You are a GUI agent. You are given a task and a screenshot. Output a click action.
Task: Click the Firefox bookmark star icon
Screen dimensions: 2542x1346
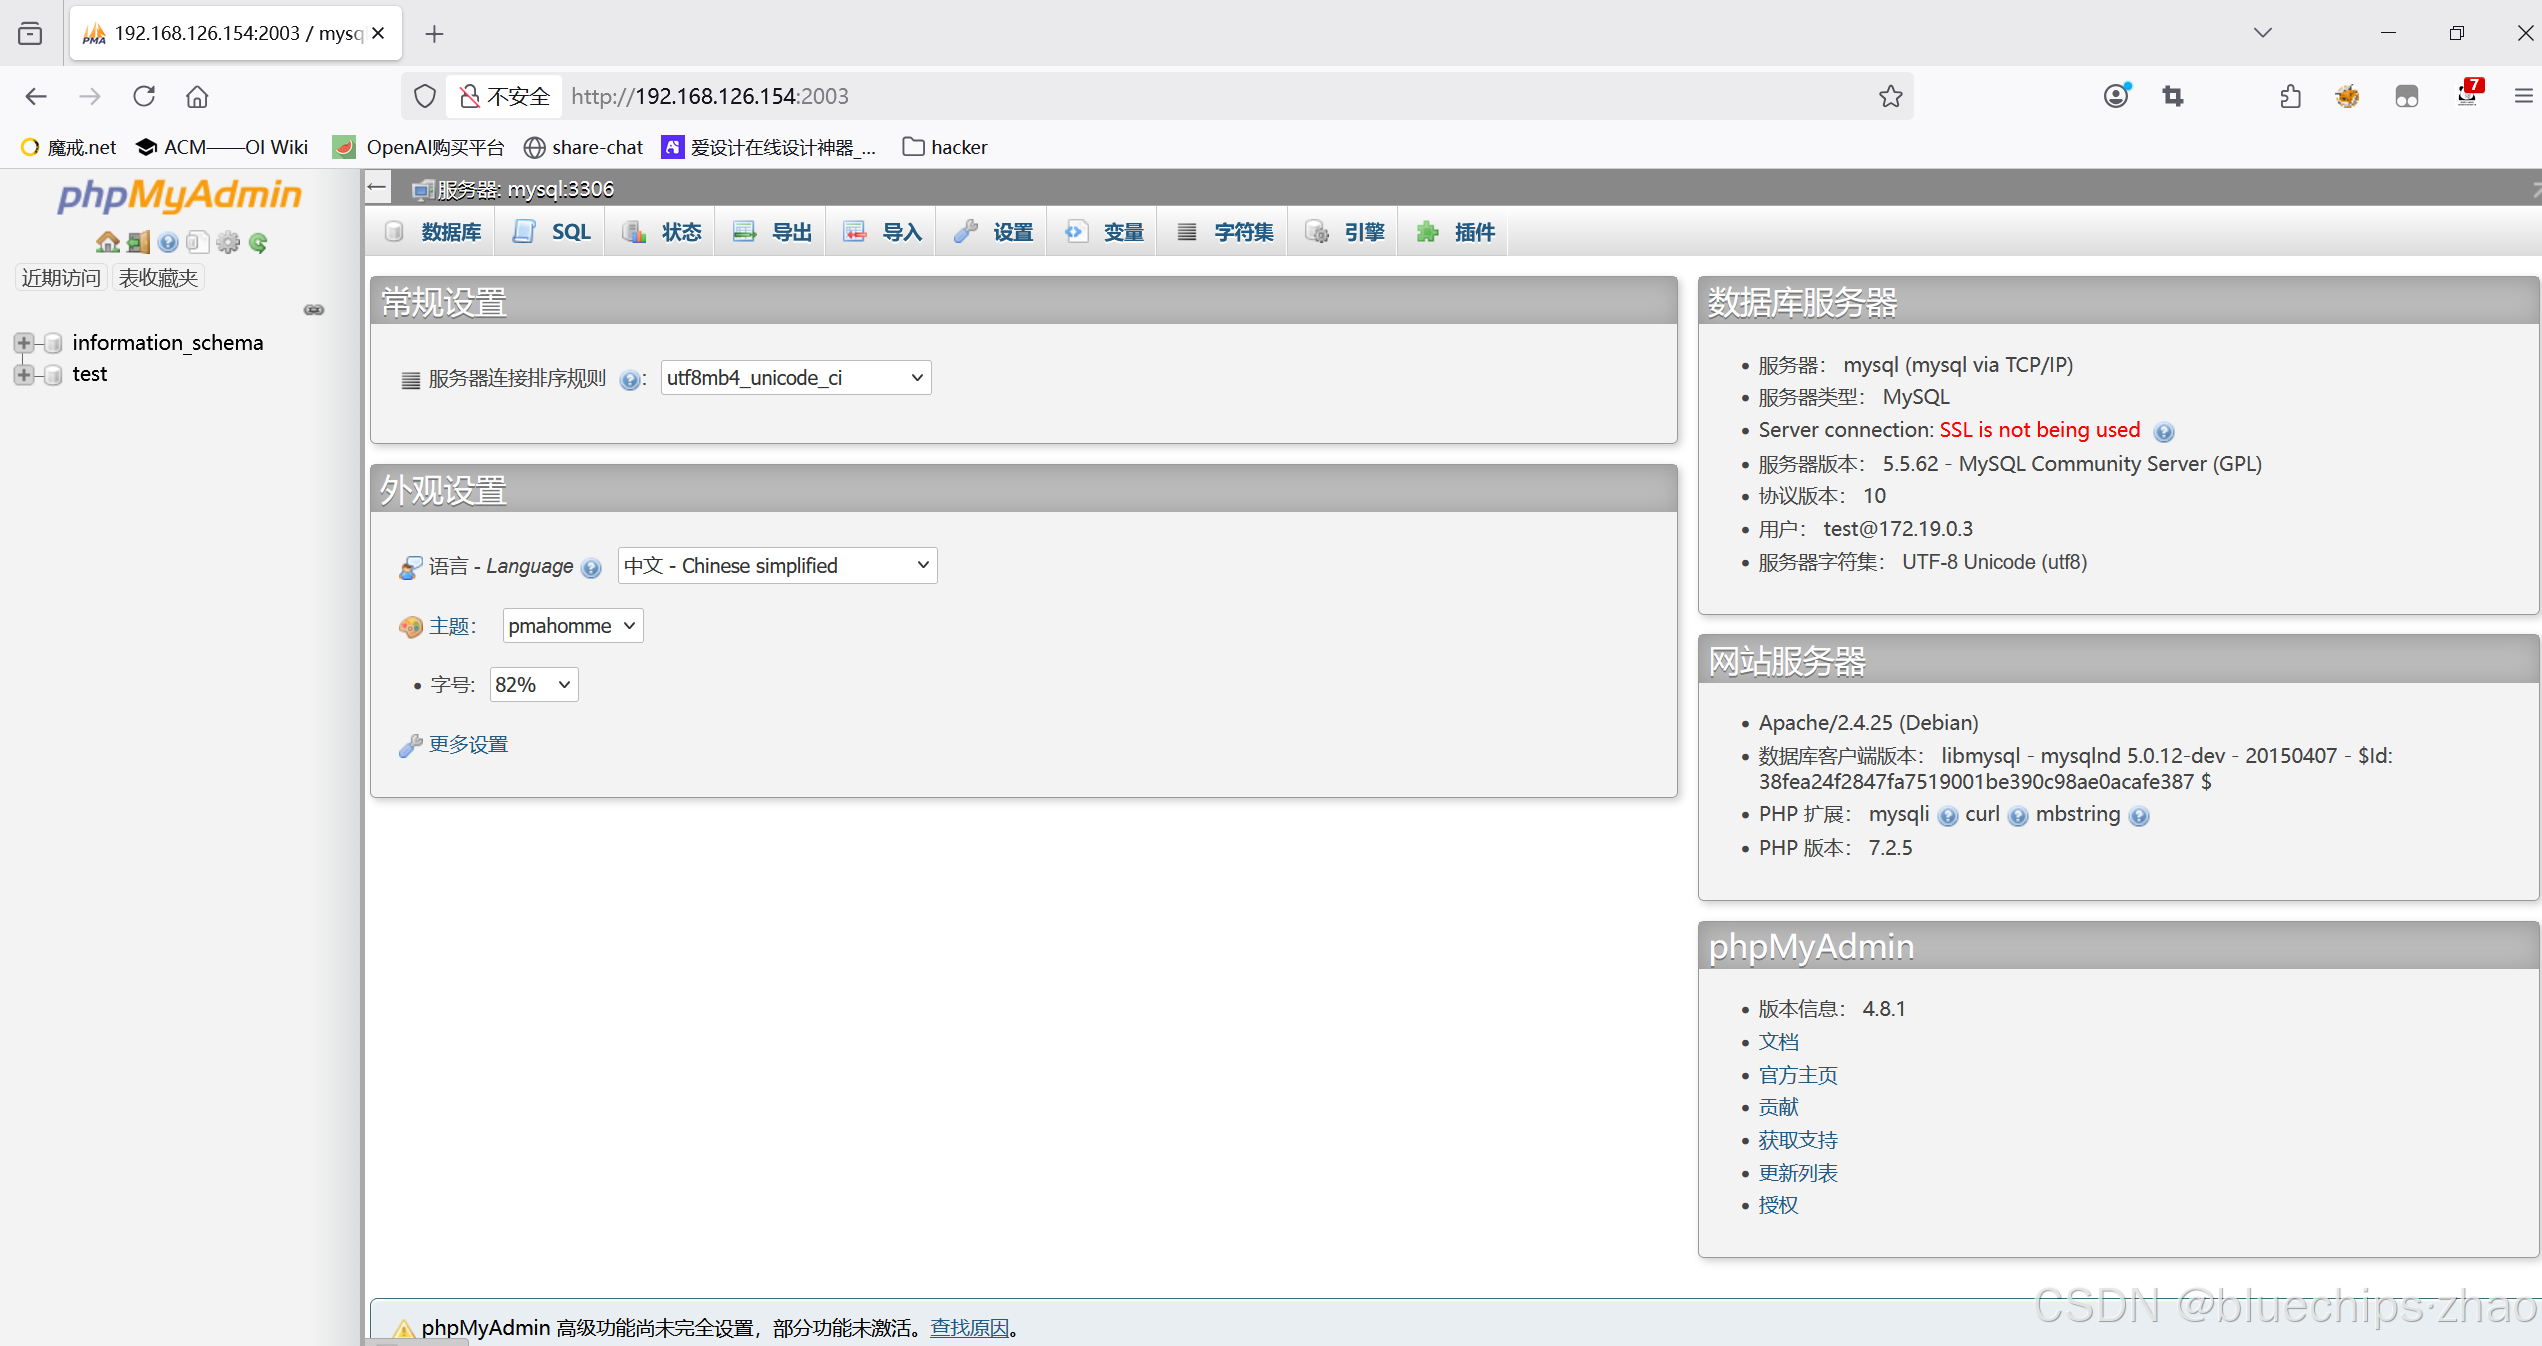1890,96
